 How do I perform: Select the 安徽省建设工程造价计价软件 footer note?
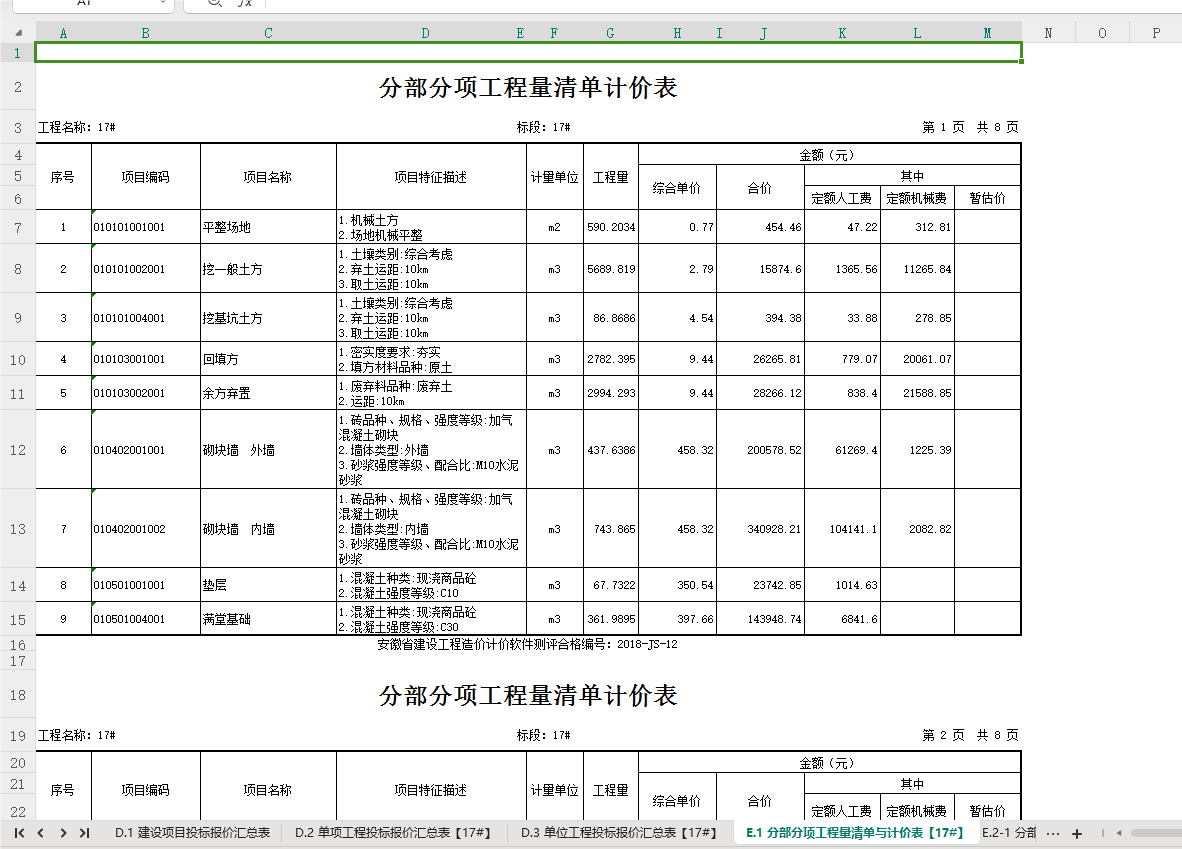527,644
